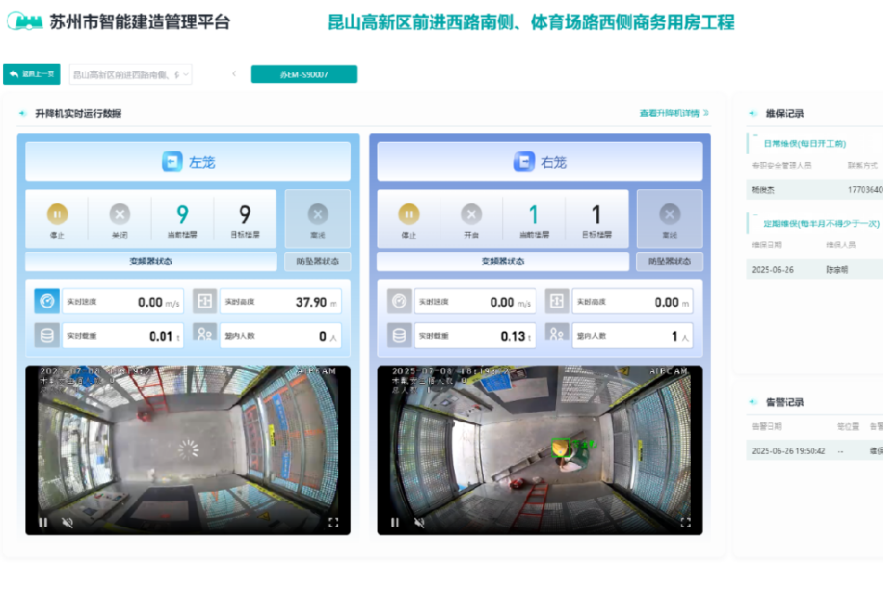The width and height of the screenshot is (883, 589).
Task: Click right cage real-time load icon
Action: coord(399,336)
